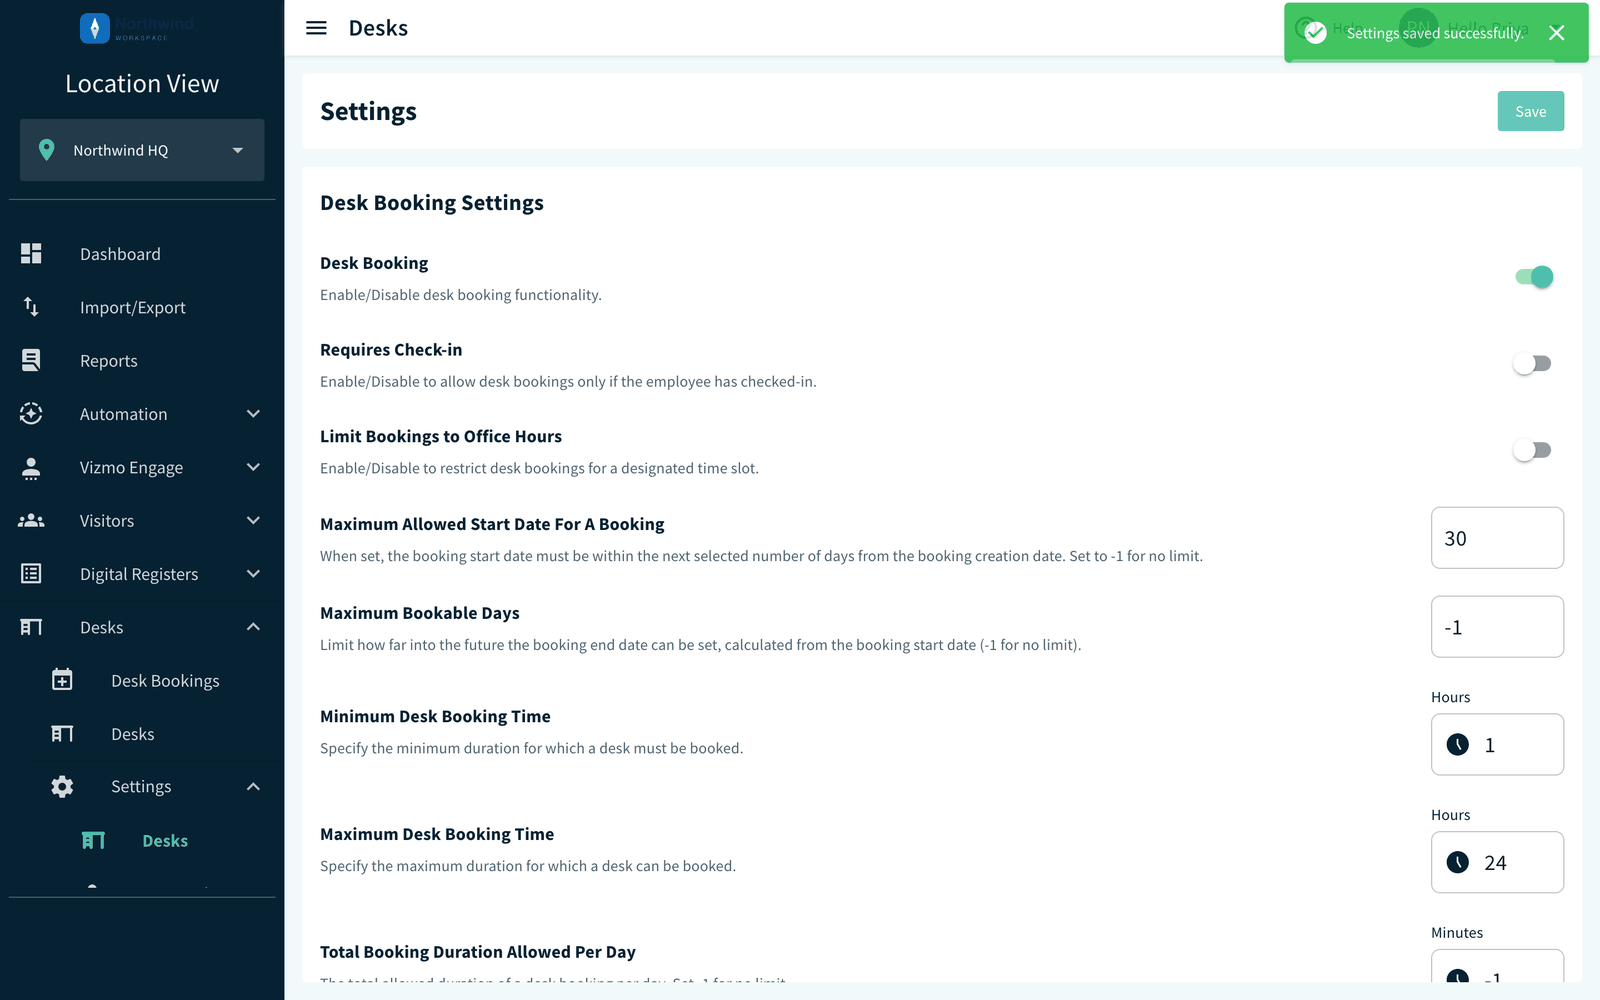This screenshot has width=1600, height=1000.
Task: Open Dashboard from the sidebar
Action: [x=142, y=254]
